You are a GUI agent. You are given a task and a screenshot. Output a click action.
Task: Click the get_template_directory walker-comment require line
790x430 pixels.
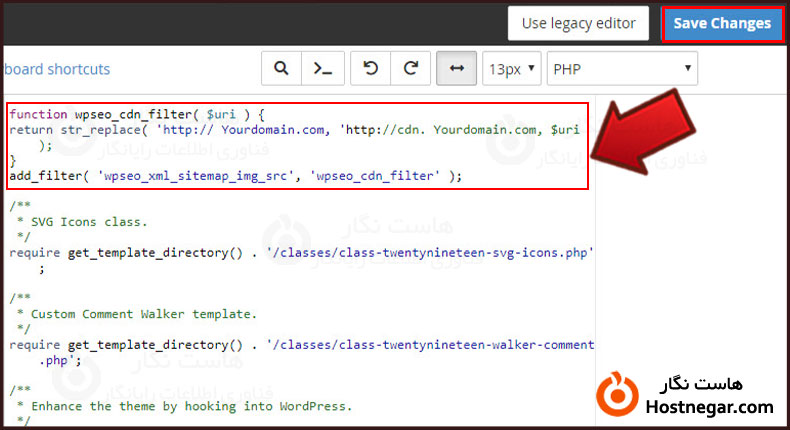click(300, 344)
